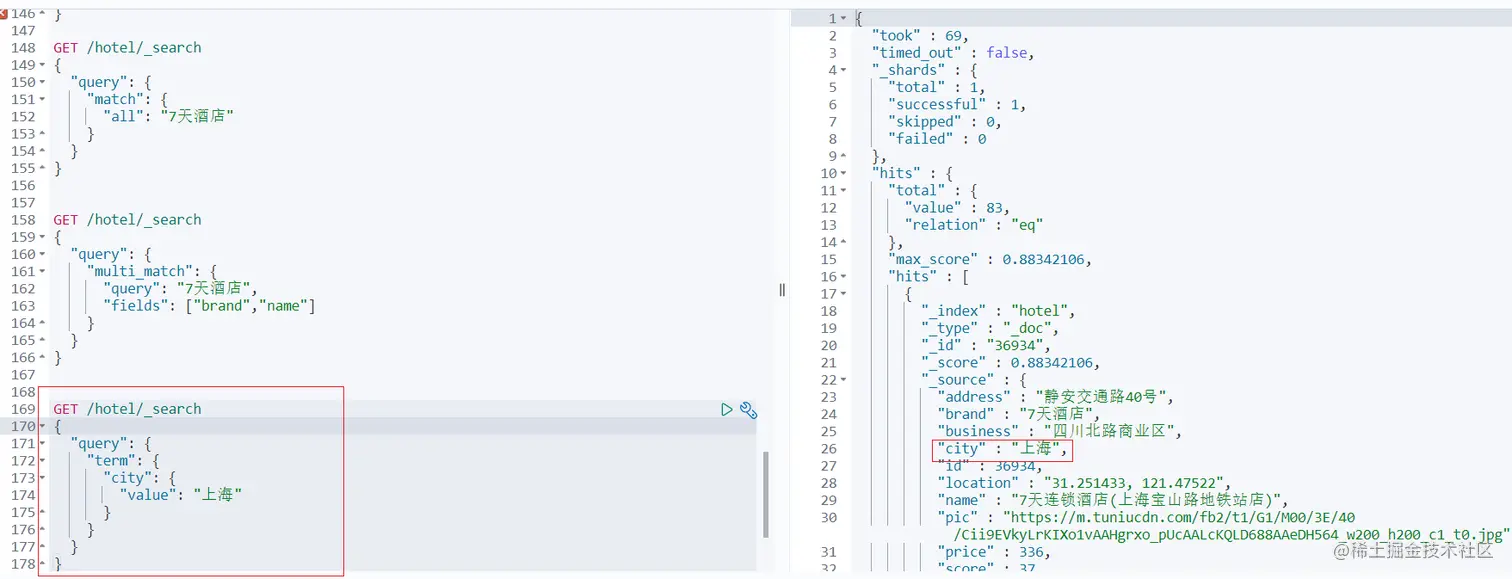Collapse the "total" object at line 11
The width and height of the screenshot is (1512, 579).
pyautogui.click(x=844, y=190)
